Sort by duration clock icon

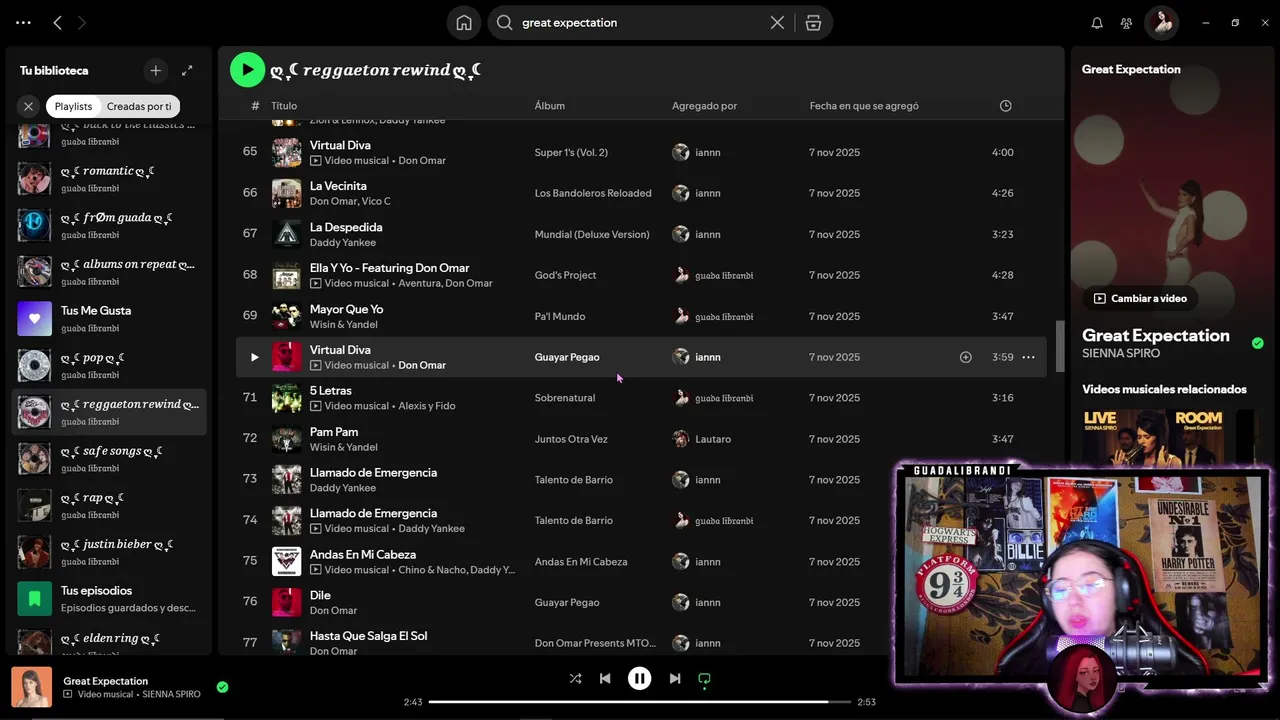(1005, 106)
